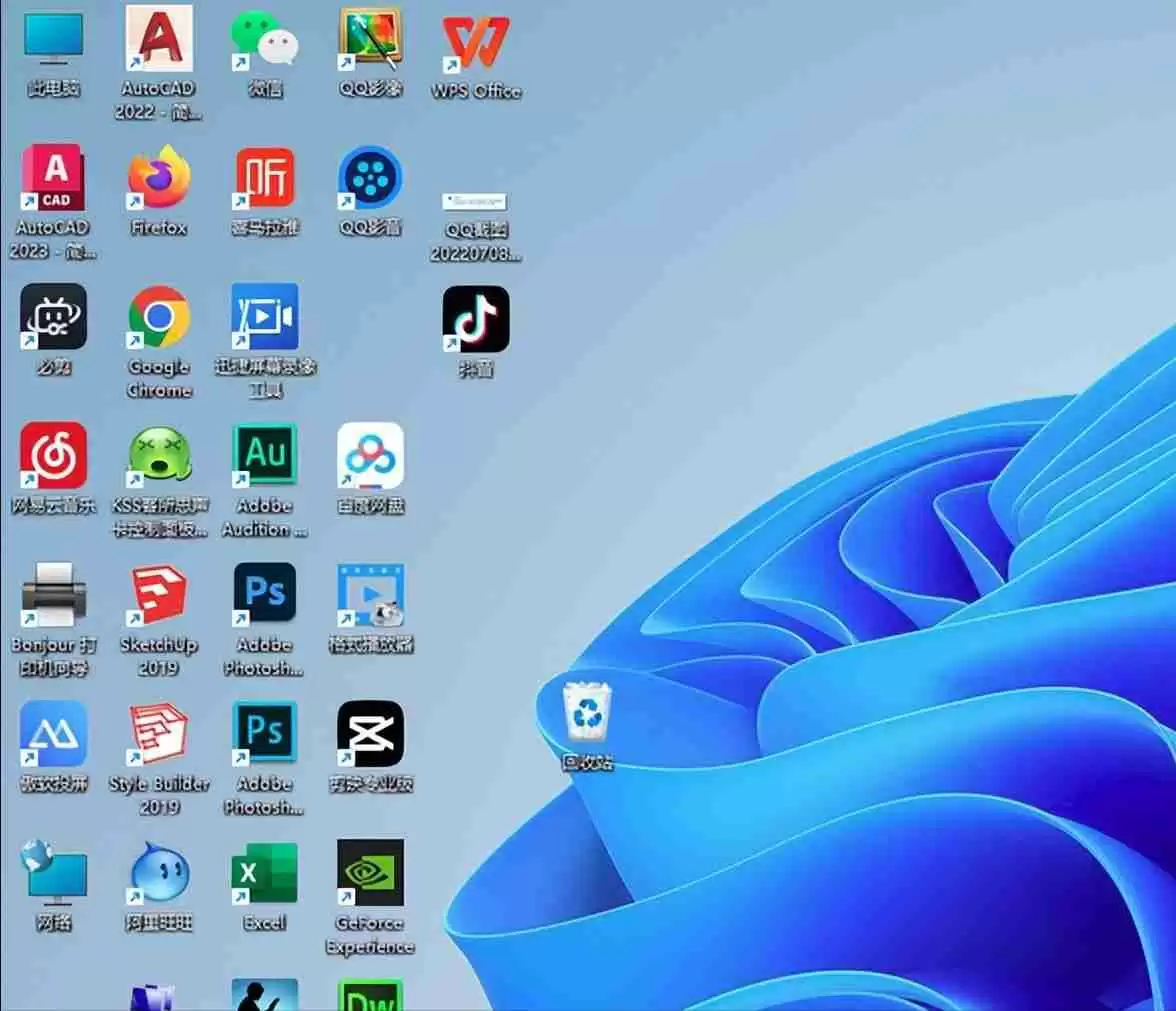
Task: Click the Style Builder 2019 icon
Action: click(x=159, y=734)
